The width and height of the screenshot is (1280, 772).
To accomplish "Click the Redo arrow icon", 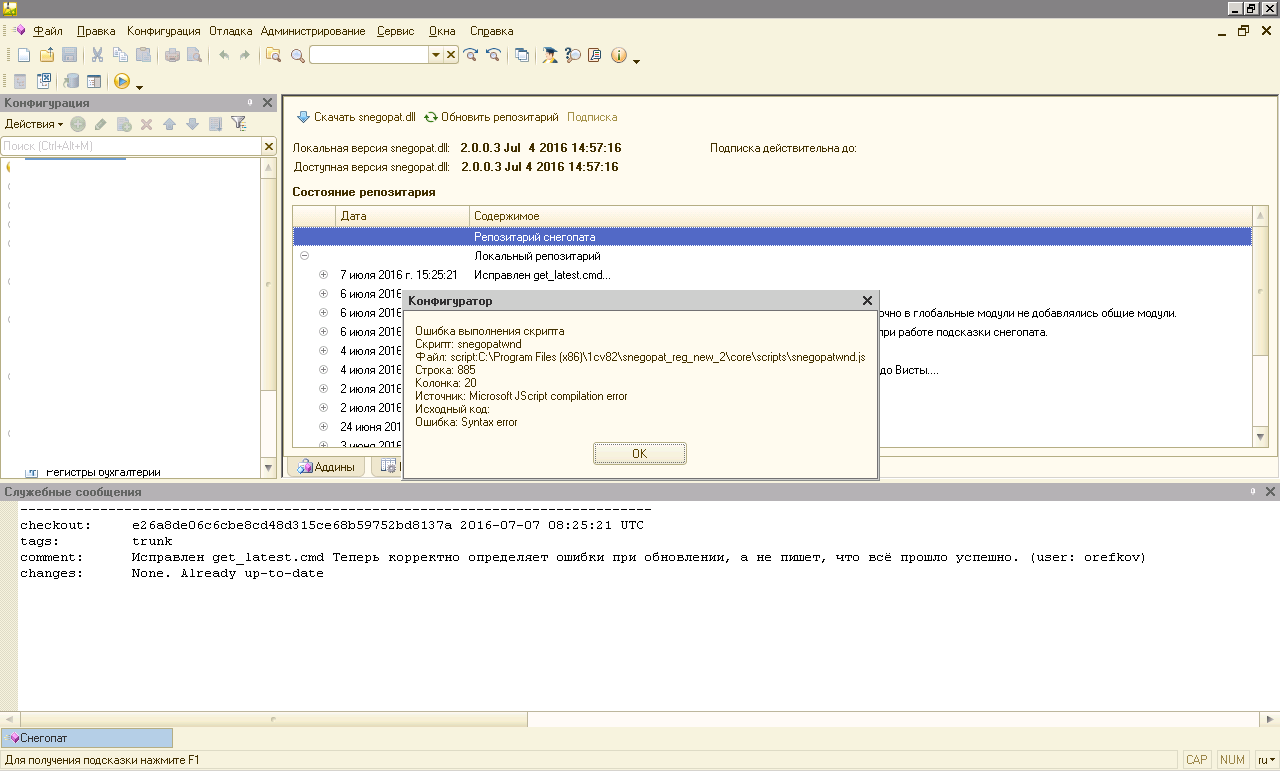I will [x=245, y=55].
